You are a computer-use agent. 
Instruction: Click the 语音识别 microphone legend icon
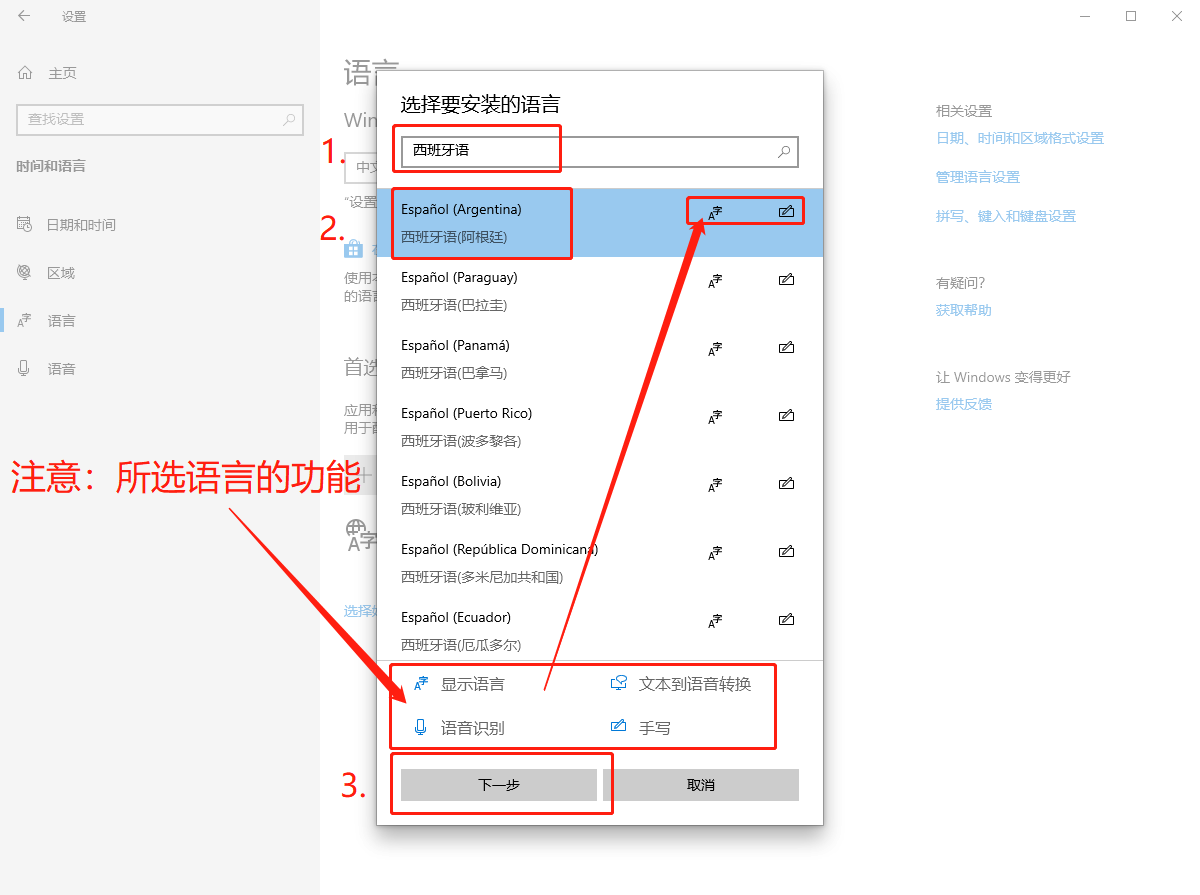pos(421,728)
